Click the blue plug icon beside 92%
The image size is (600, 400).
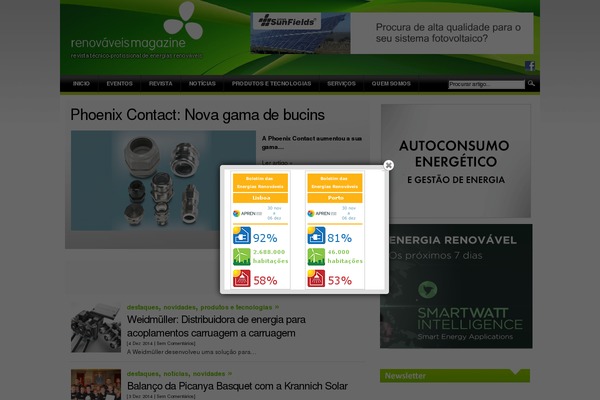pos(242,235)
